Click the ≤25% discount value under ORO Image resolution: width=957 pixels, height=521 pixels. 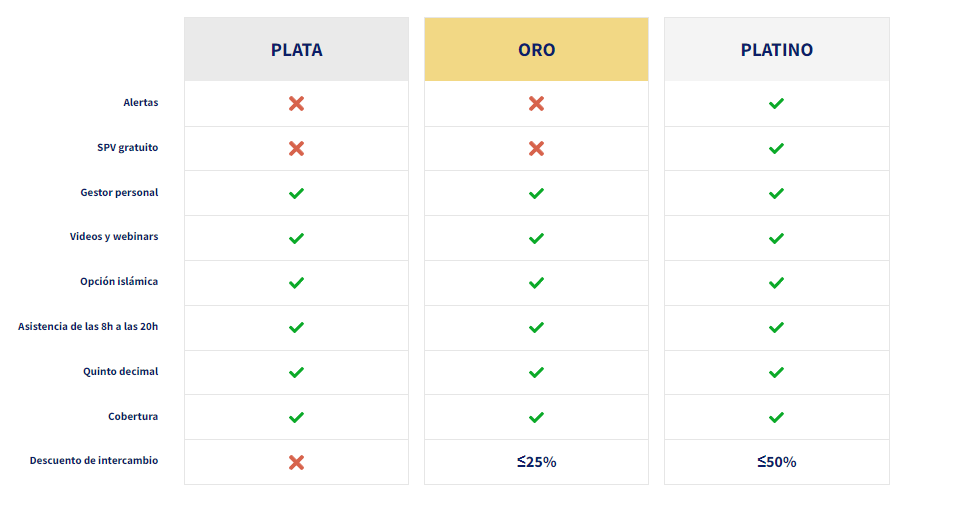[x=537, y=462]
